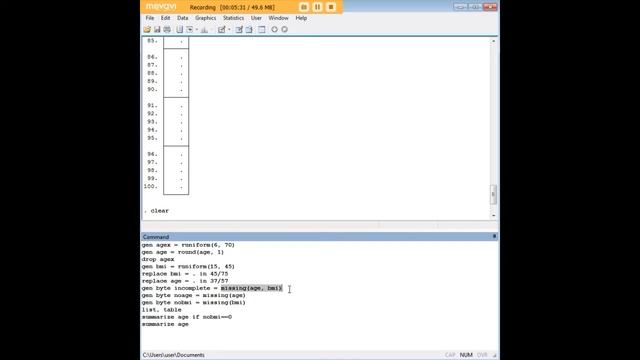Click the Results scrollbar up arrow
This screenshot has height=360, width=640.
point(493,41)
